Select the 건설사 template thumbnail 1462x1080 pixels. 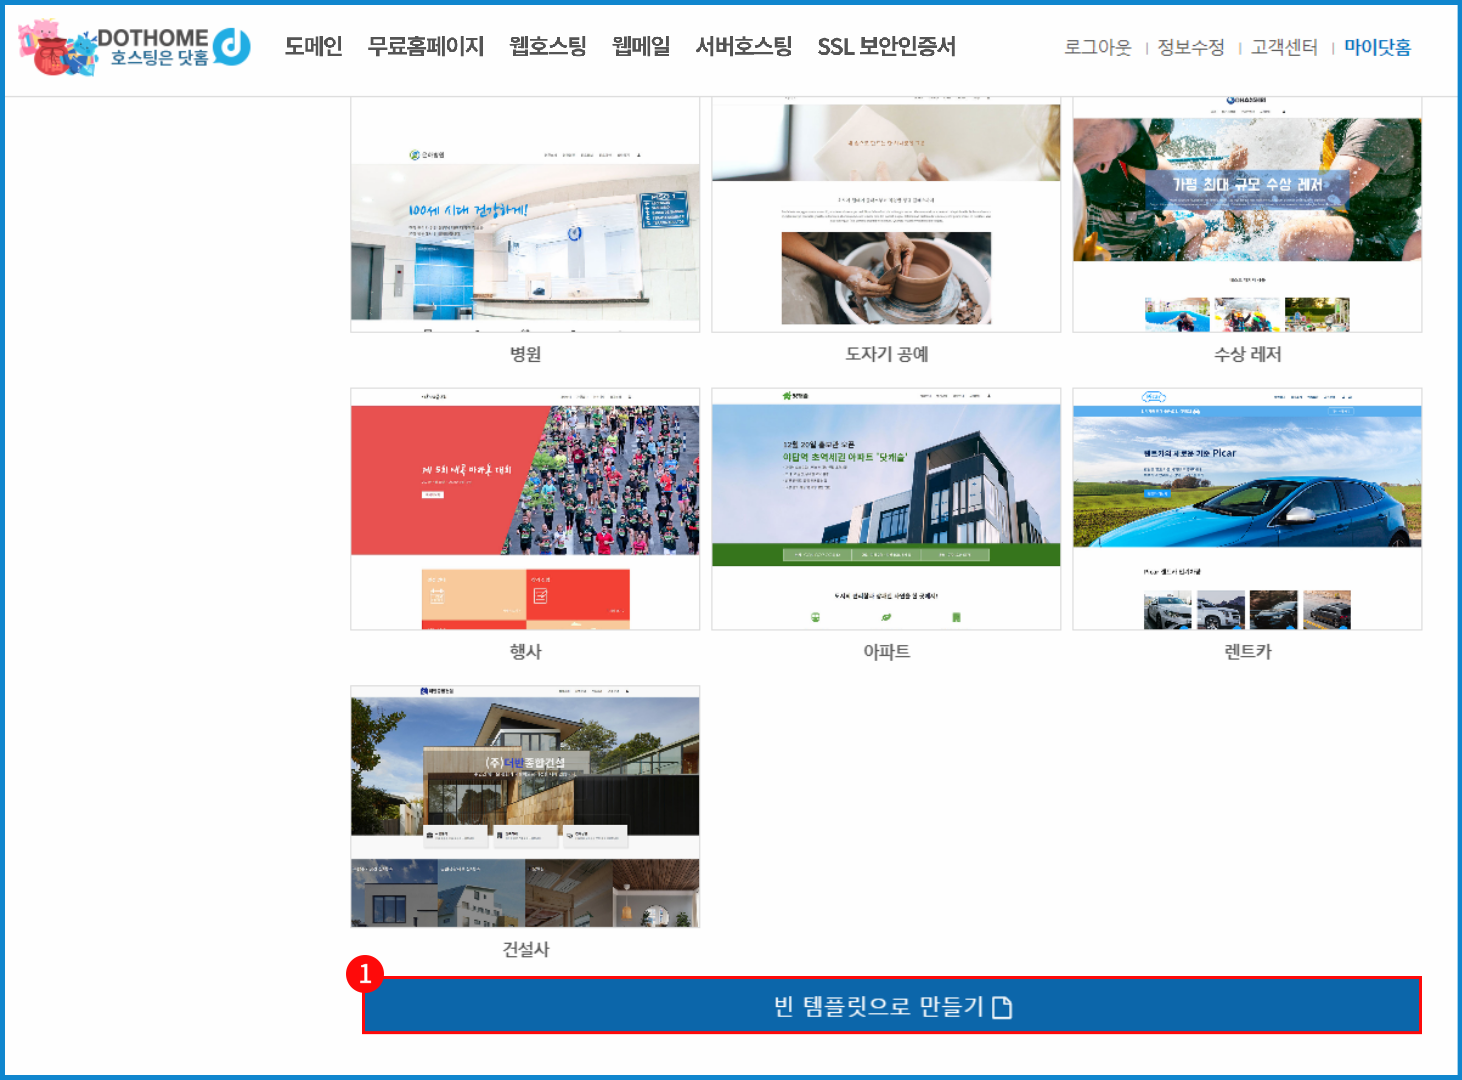tap(525, 807)
